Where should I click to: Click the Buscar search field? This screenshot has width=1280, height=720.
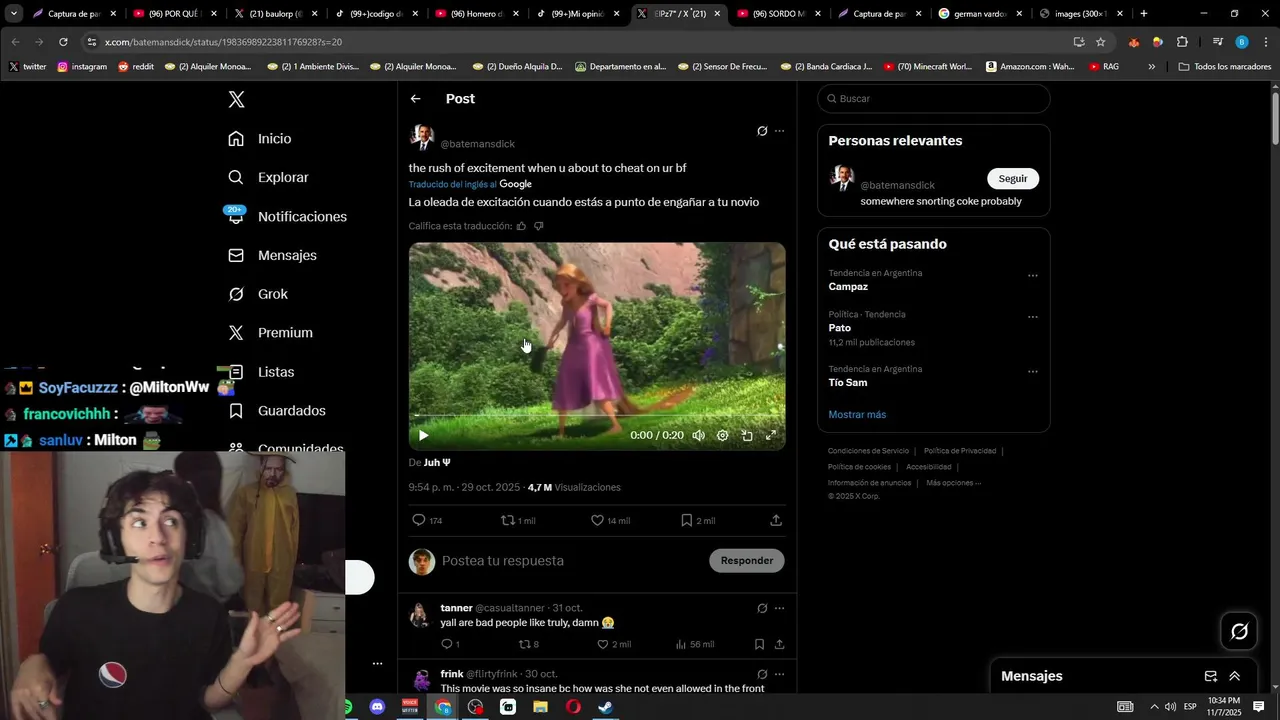coord(934,99)
